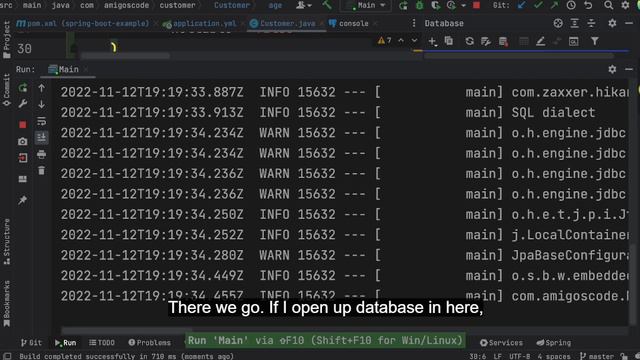
Task: Click the Git Rollback undo icon
Action: (x=588, y=5)
